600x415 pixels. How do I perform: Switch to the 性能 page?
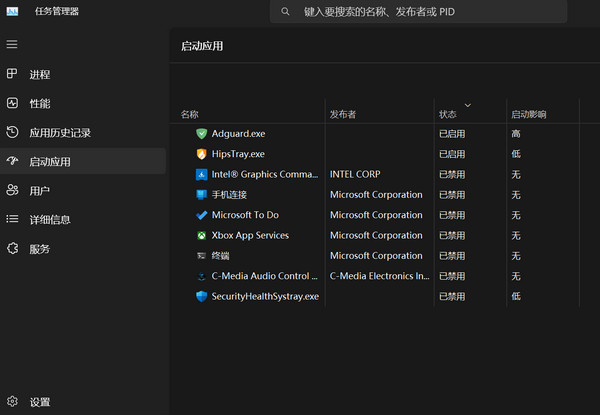(83, 103)
